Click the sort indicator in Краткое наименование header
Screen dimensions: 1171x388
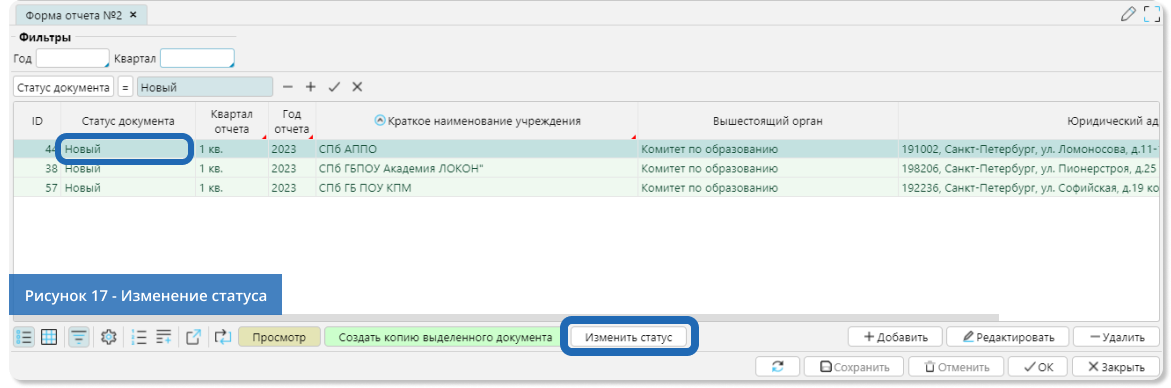click(x=379, y=119)
